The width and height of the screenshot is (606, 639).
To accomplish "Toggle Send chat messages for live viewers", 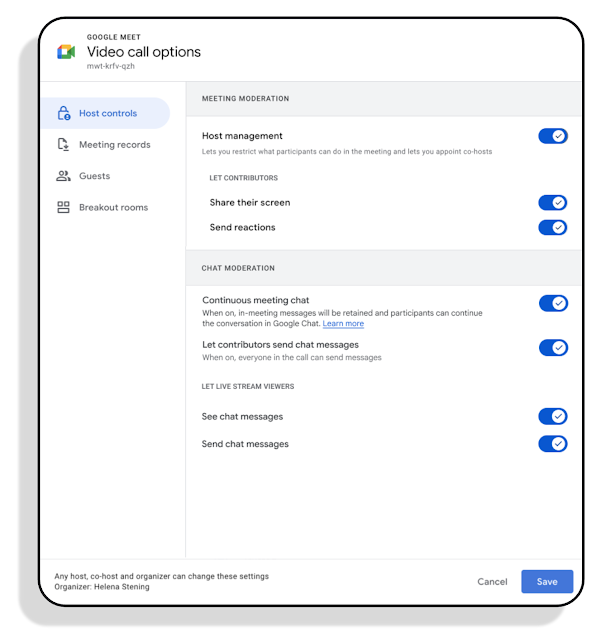I will pos(552,444).
